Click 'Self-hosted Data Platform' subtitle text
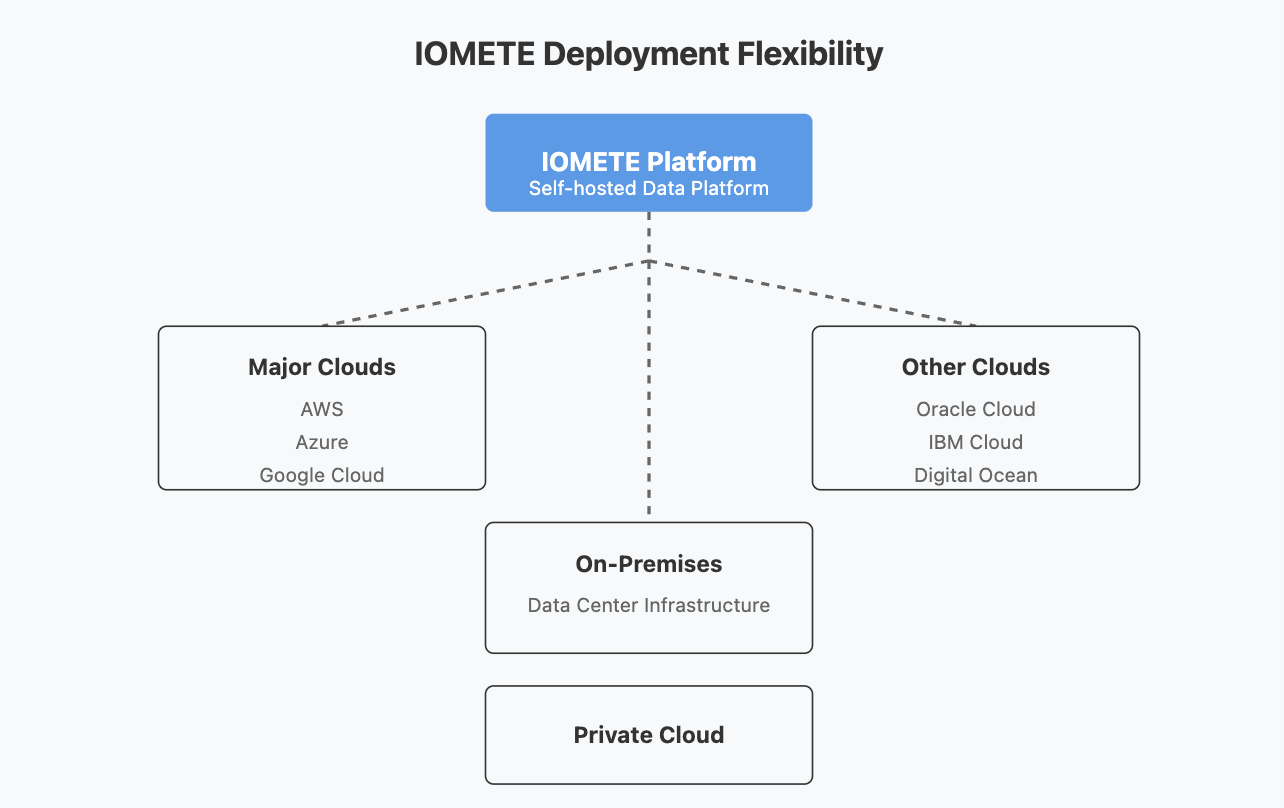The height and width of the screenshot is (808, 1284). (x=648, y=188)
